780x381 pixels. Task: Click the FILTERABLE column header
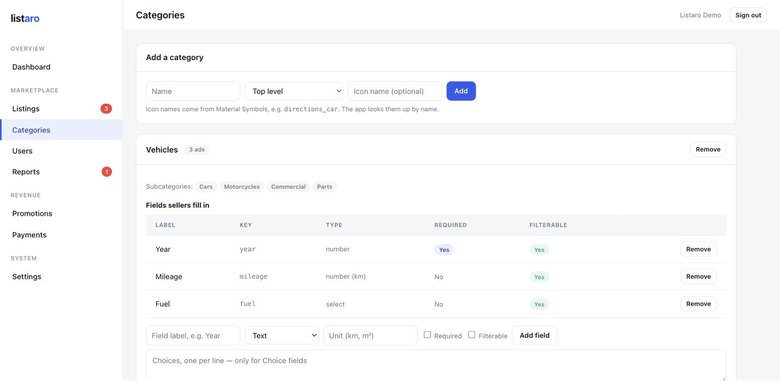[x=548, y=225]
